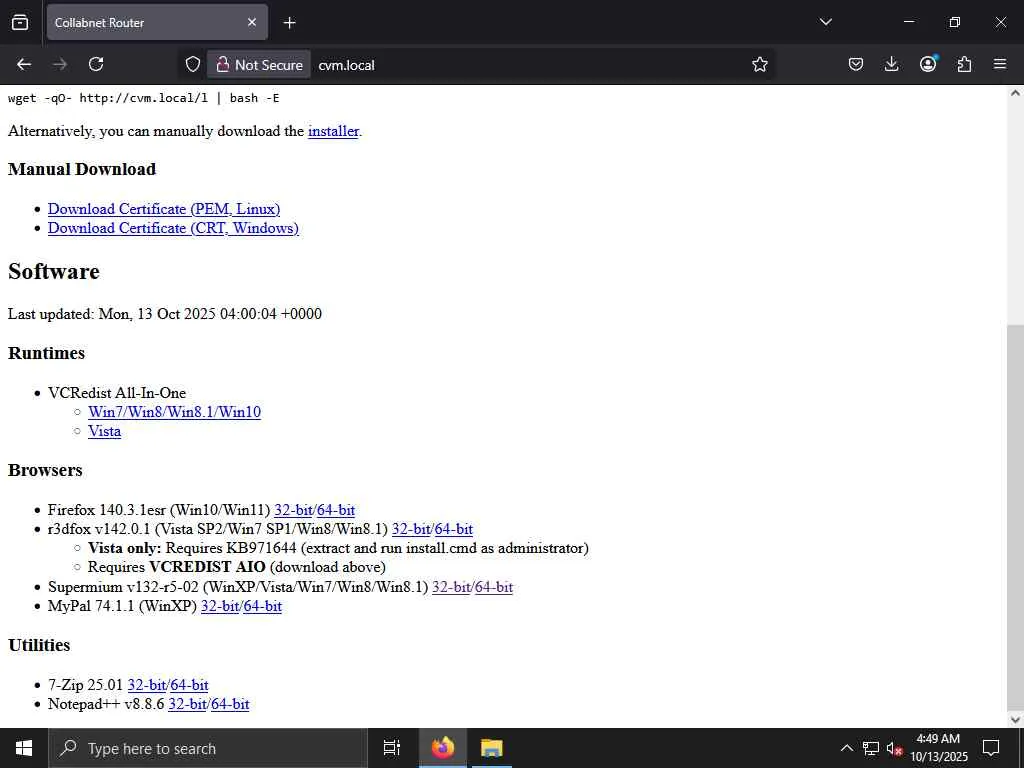
Task: Open a new tab with plus button
Action: [289, 23]
